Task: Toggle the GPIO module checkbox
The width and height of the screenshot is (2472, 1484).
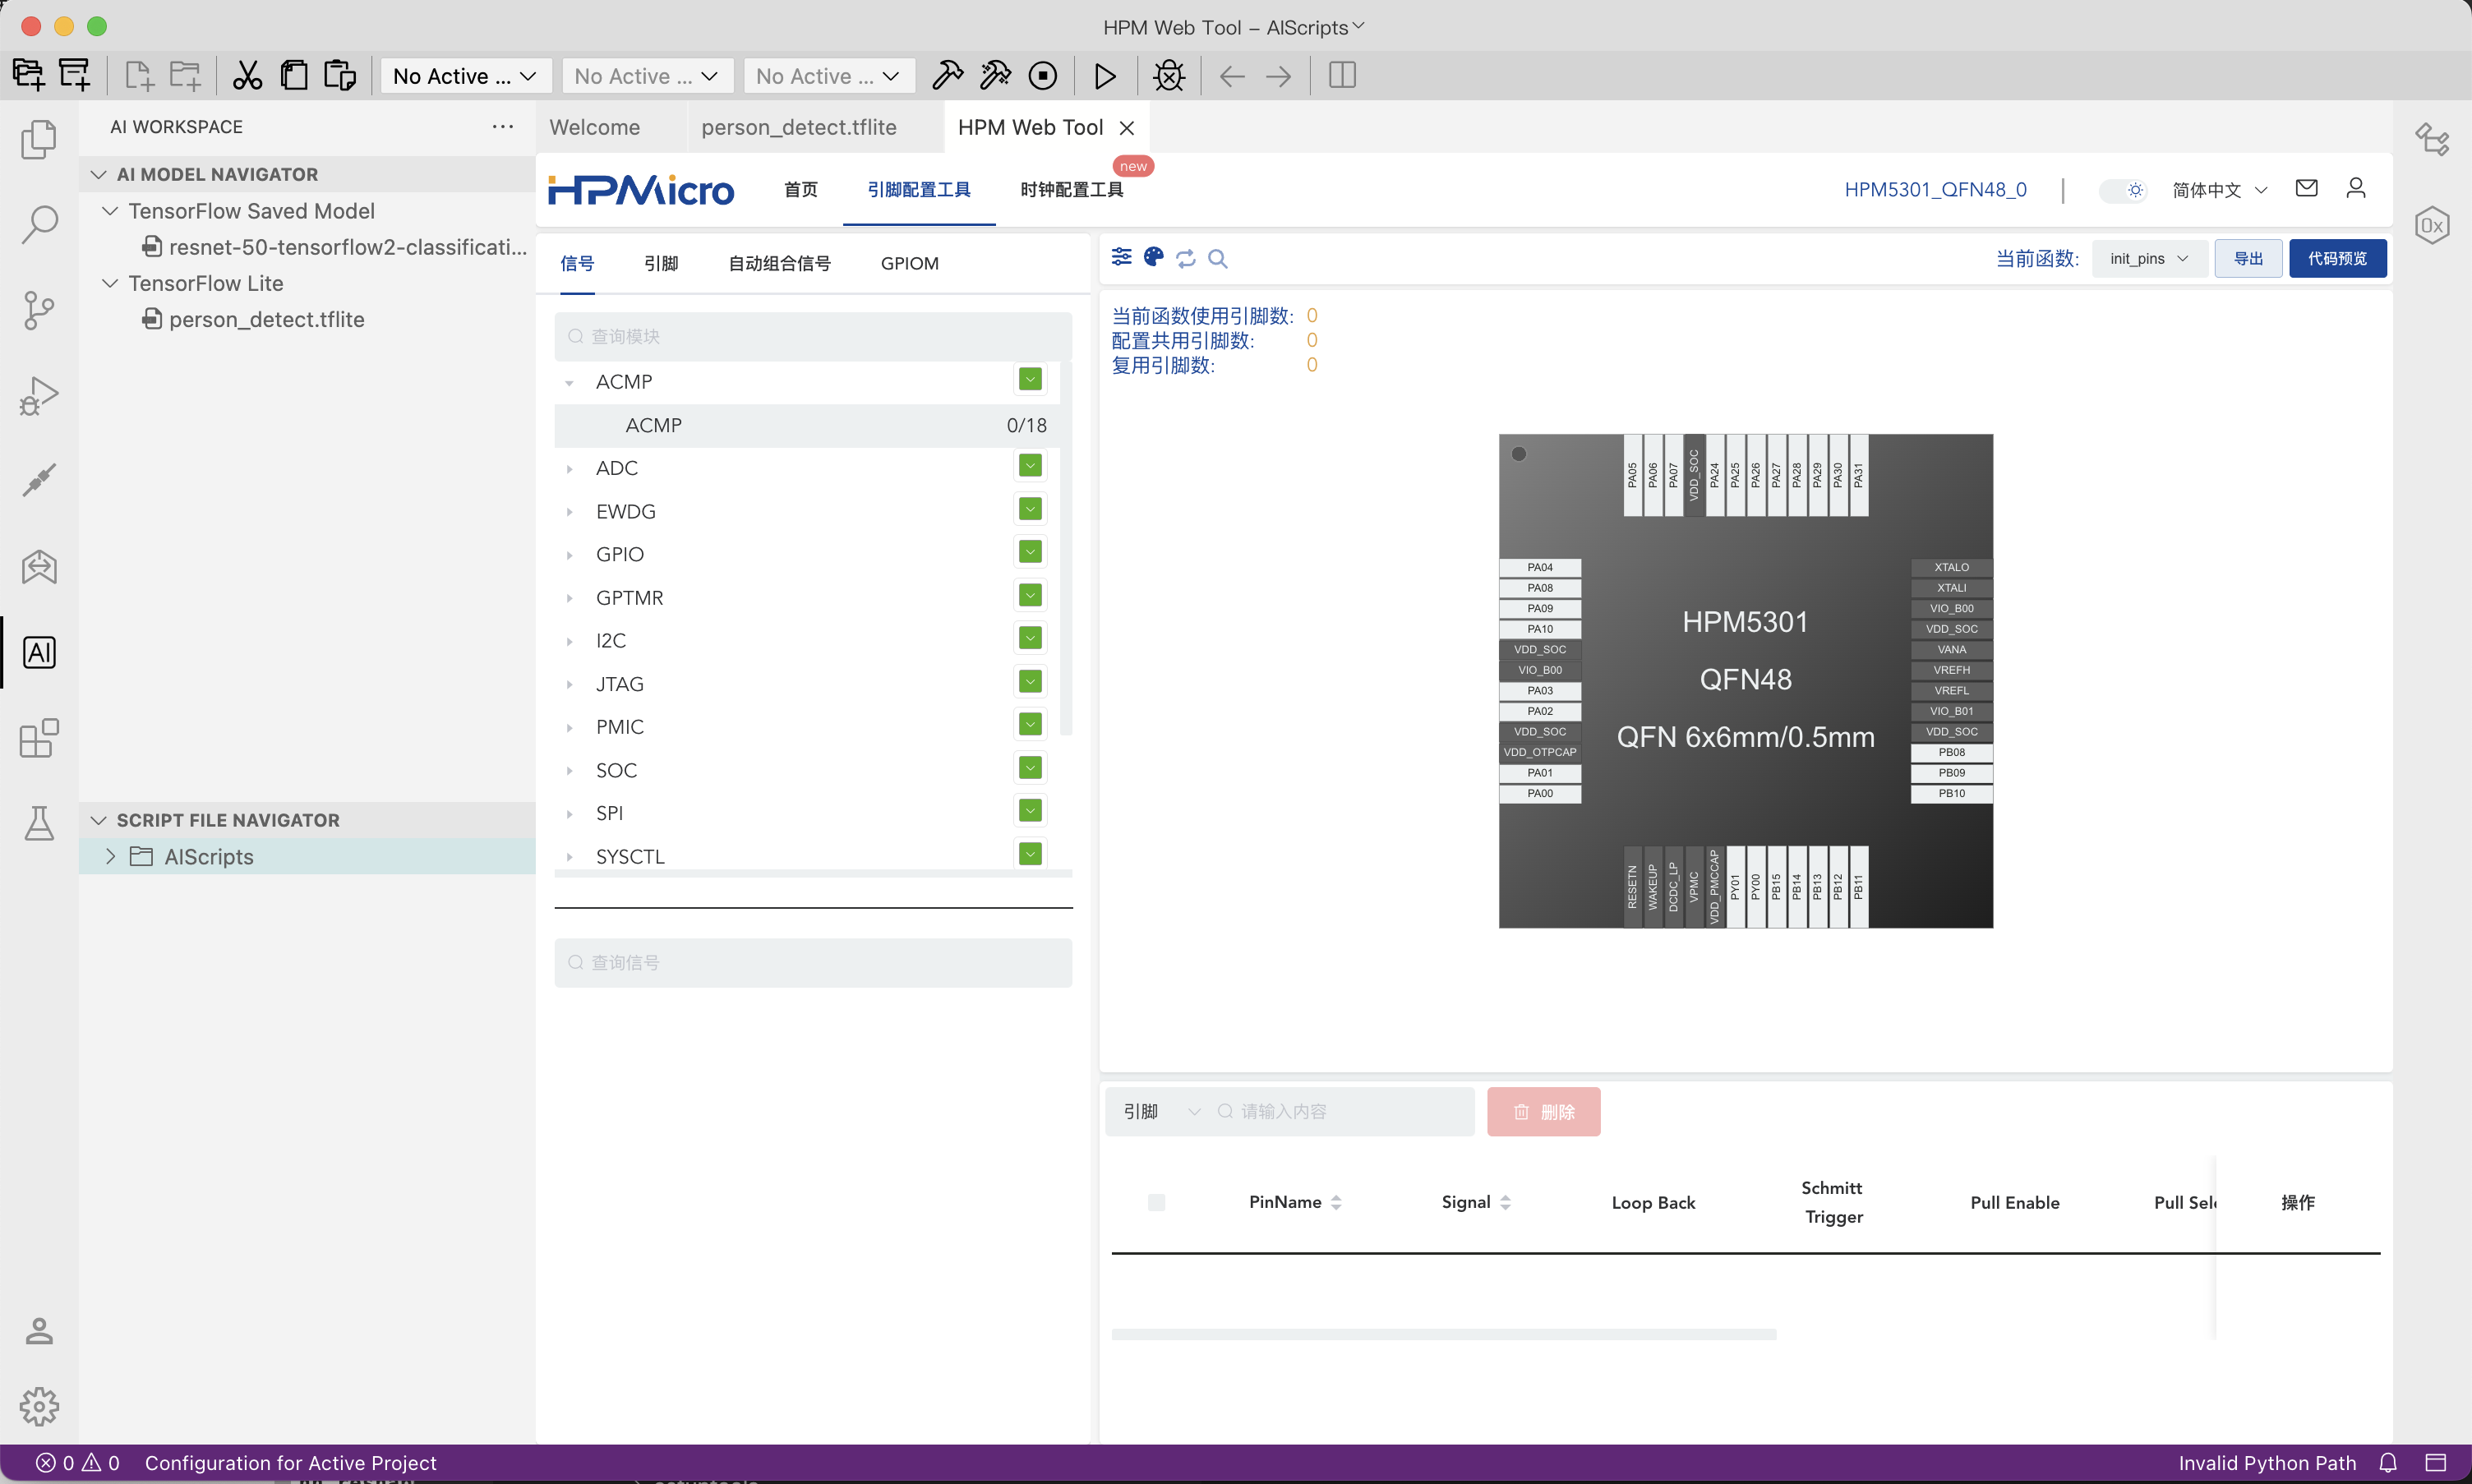Action: 1030,552
